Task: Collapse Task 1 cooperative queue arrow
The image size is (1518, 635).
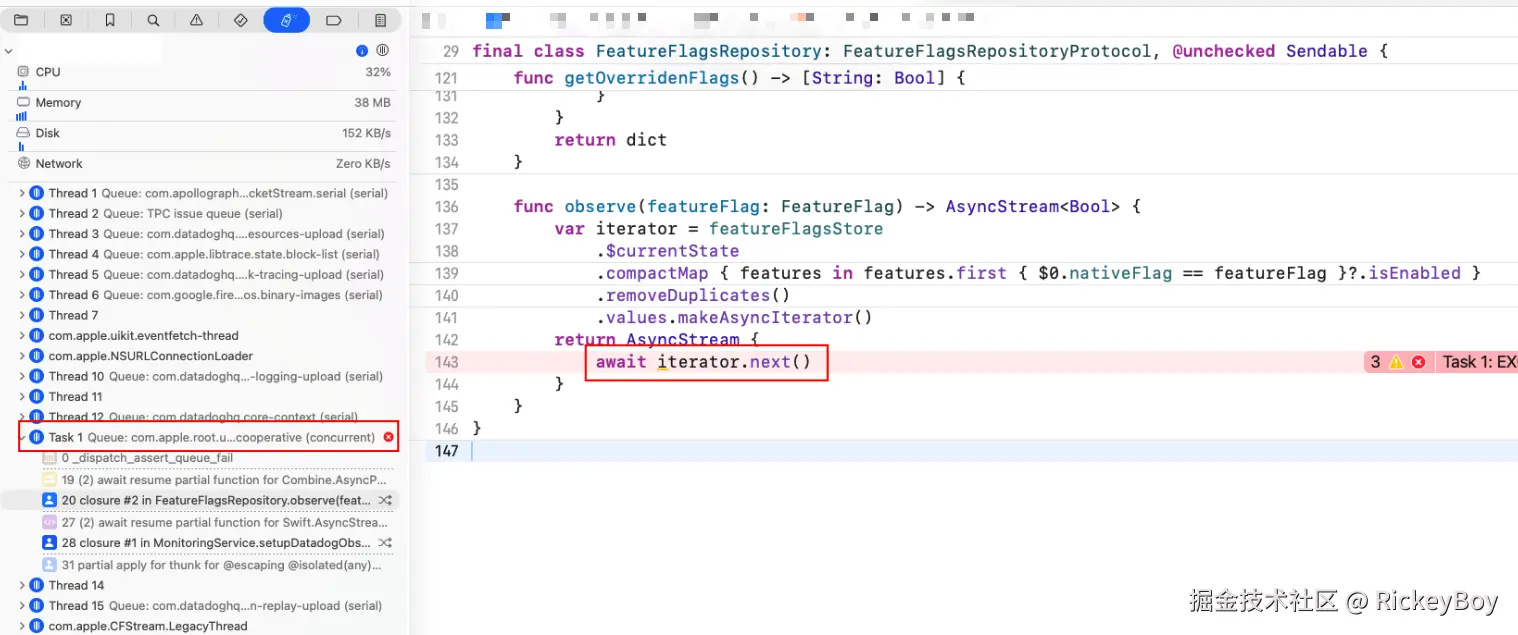Action: pos(22,437)
